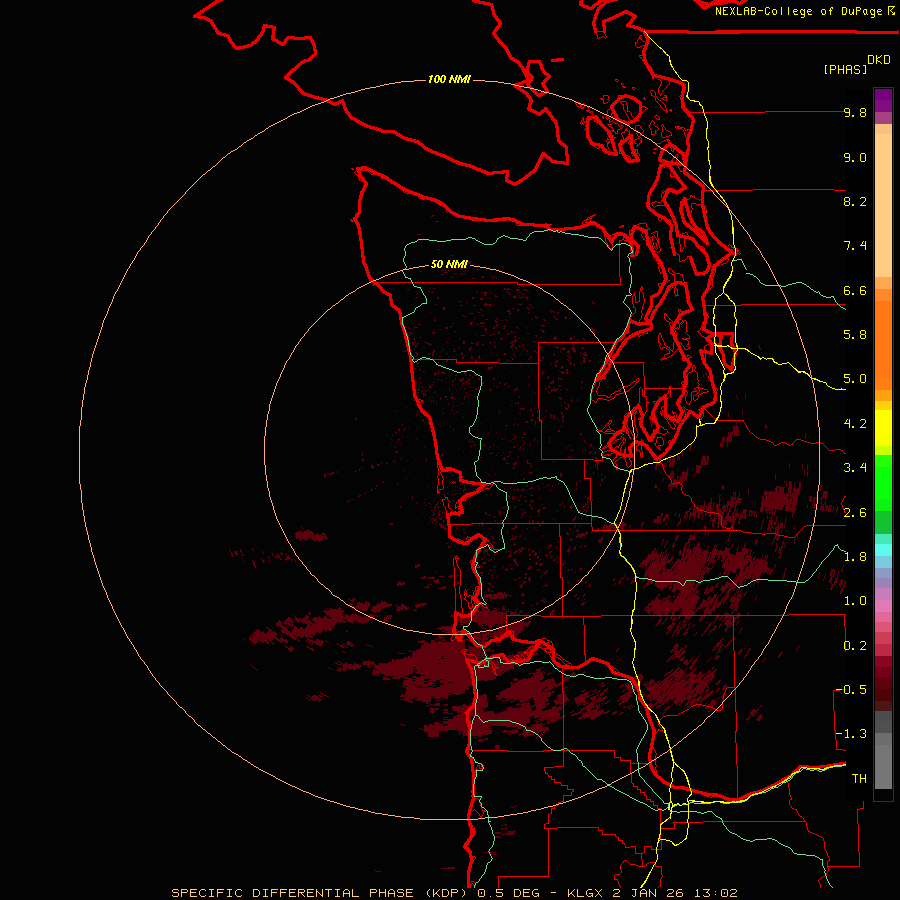Select the 4.2 scale value
Screen dimensions: 900x900
[x=855, y=424]
